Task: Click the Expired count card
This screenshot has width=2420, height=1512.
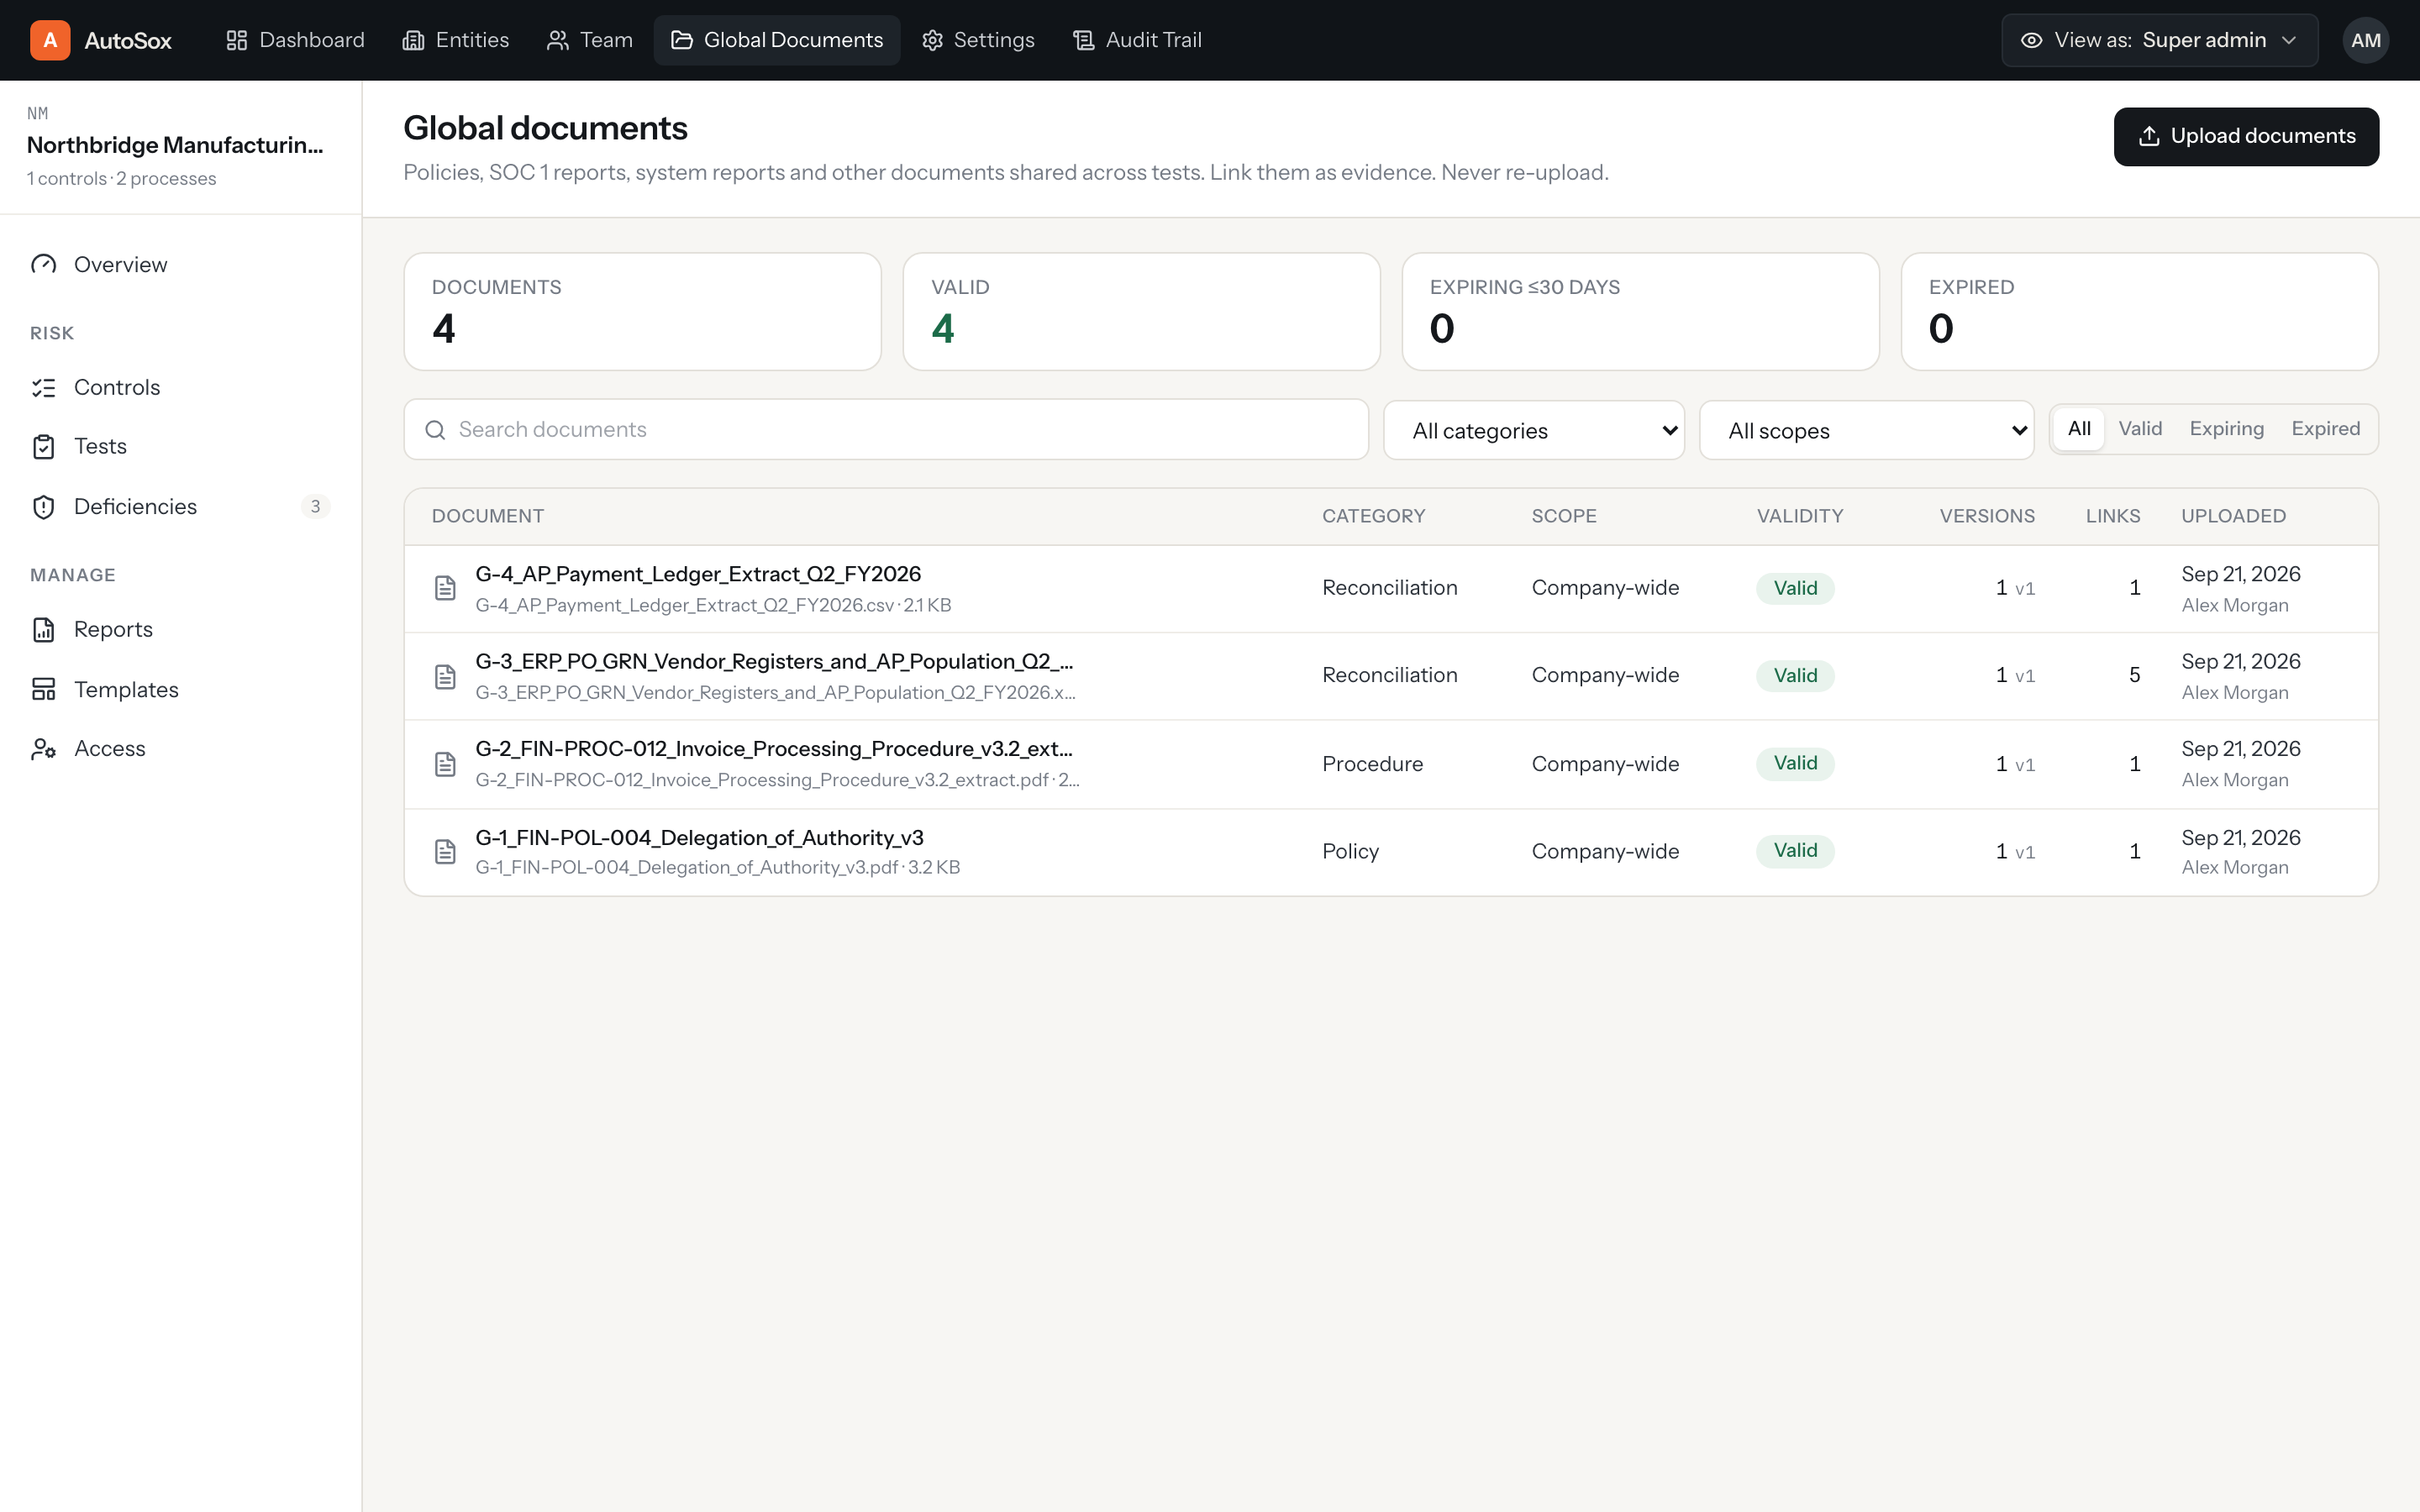Action: [x=2139, y=311]
